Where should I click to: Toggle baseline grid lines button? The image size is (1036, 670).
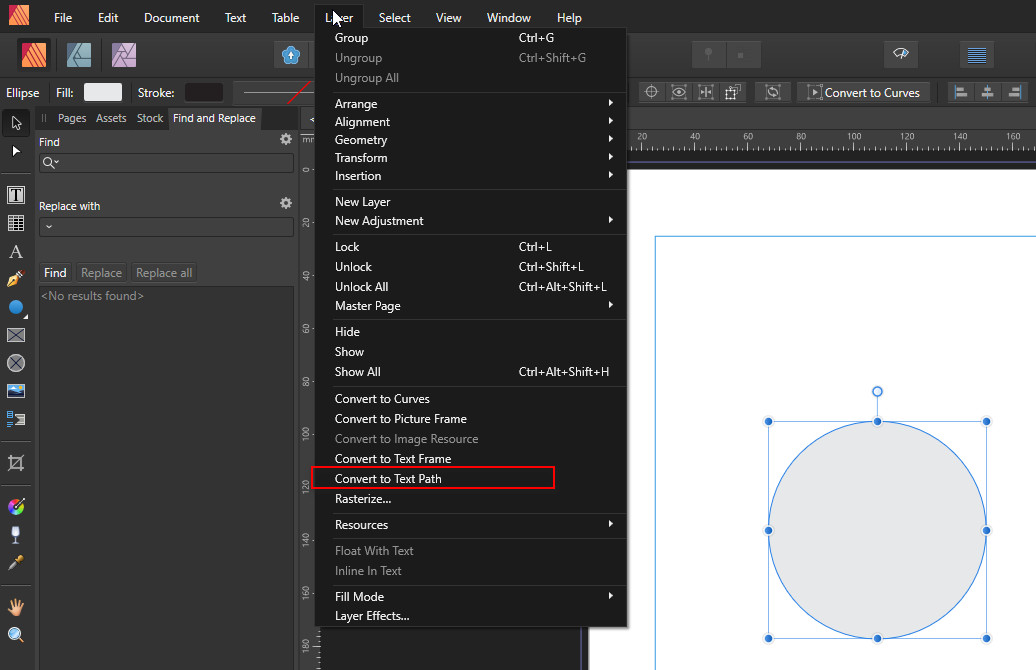(x=976, y=54)
